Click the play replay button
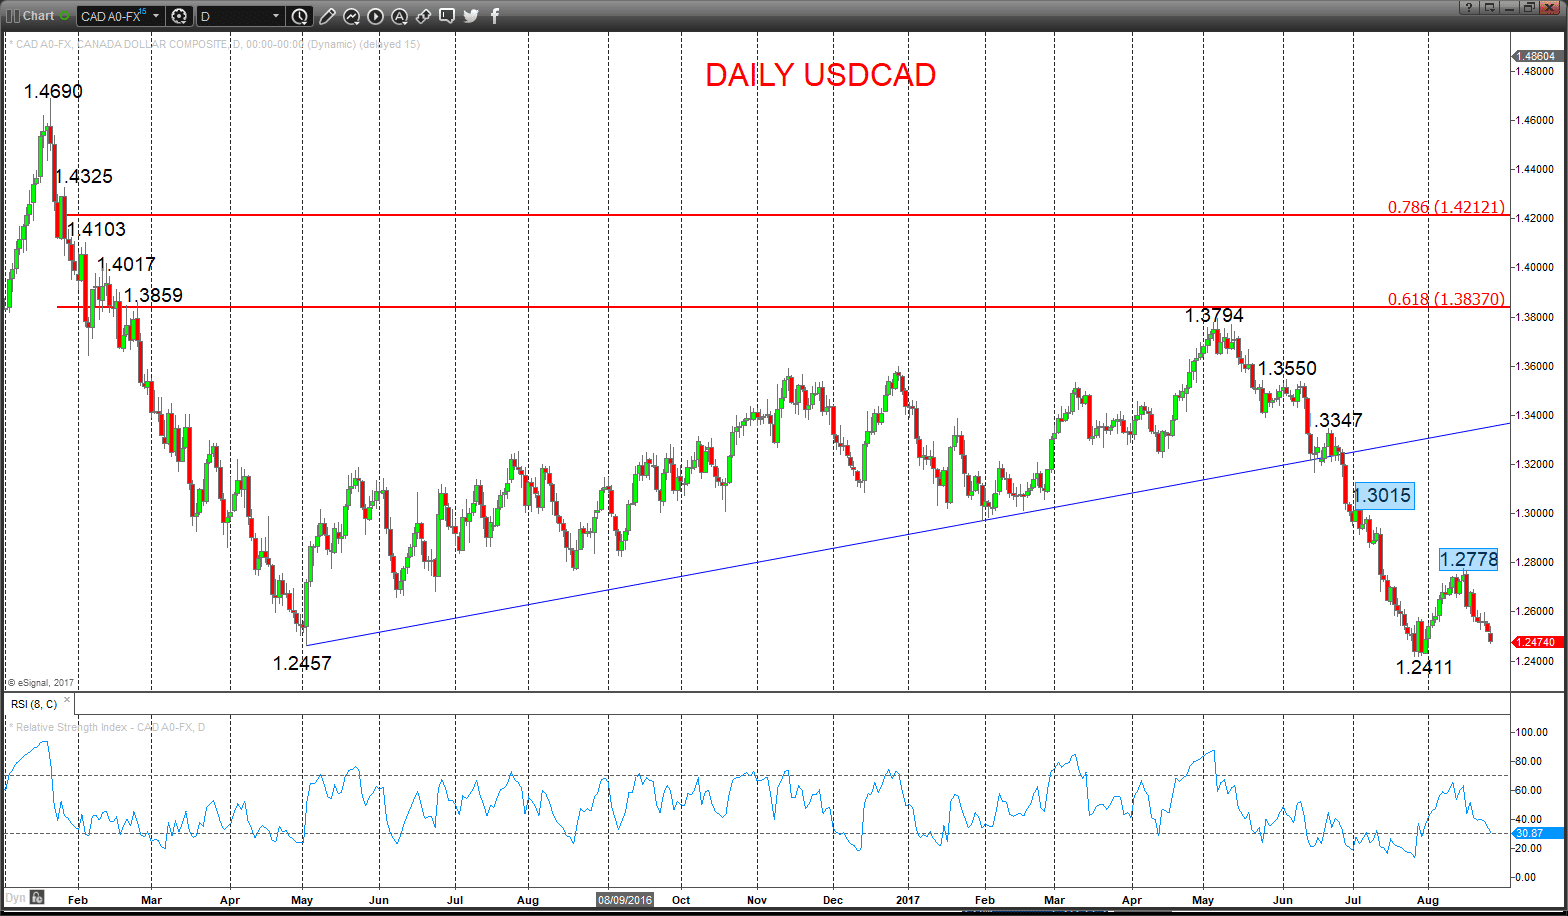Image resolution: width=1568 pixels, height=916 pixels. coord(375,16)
